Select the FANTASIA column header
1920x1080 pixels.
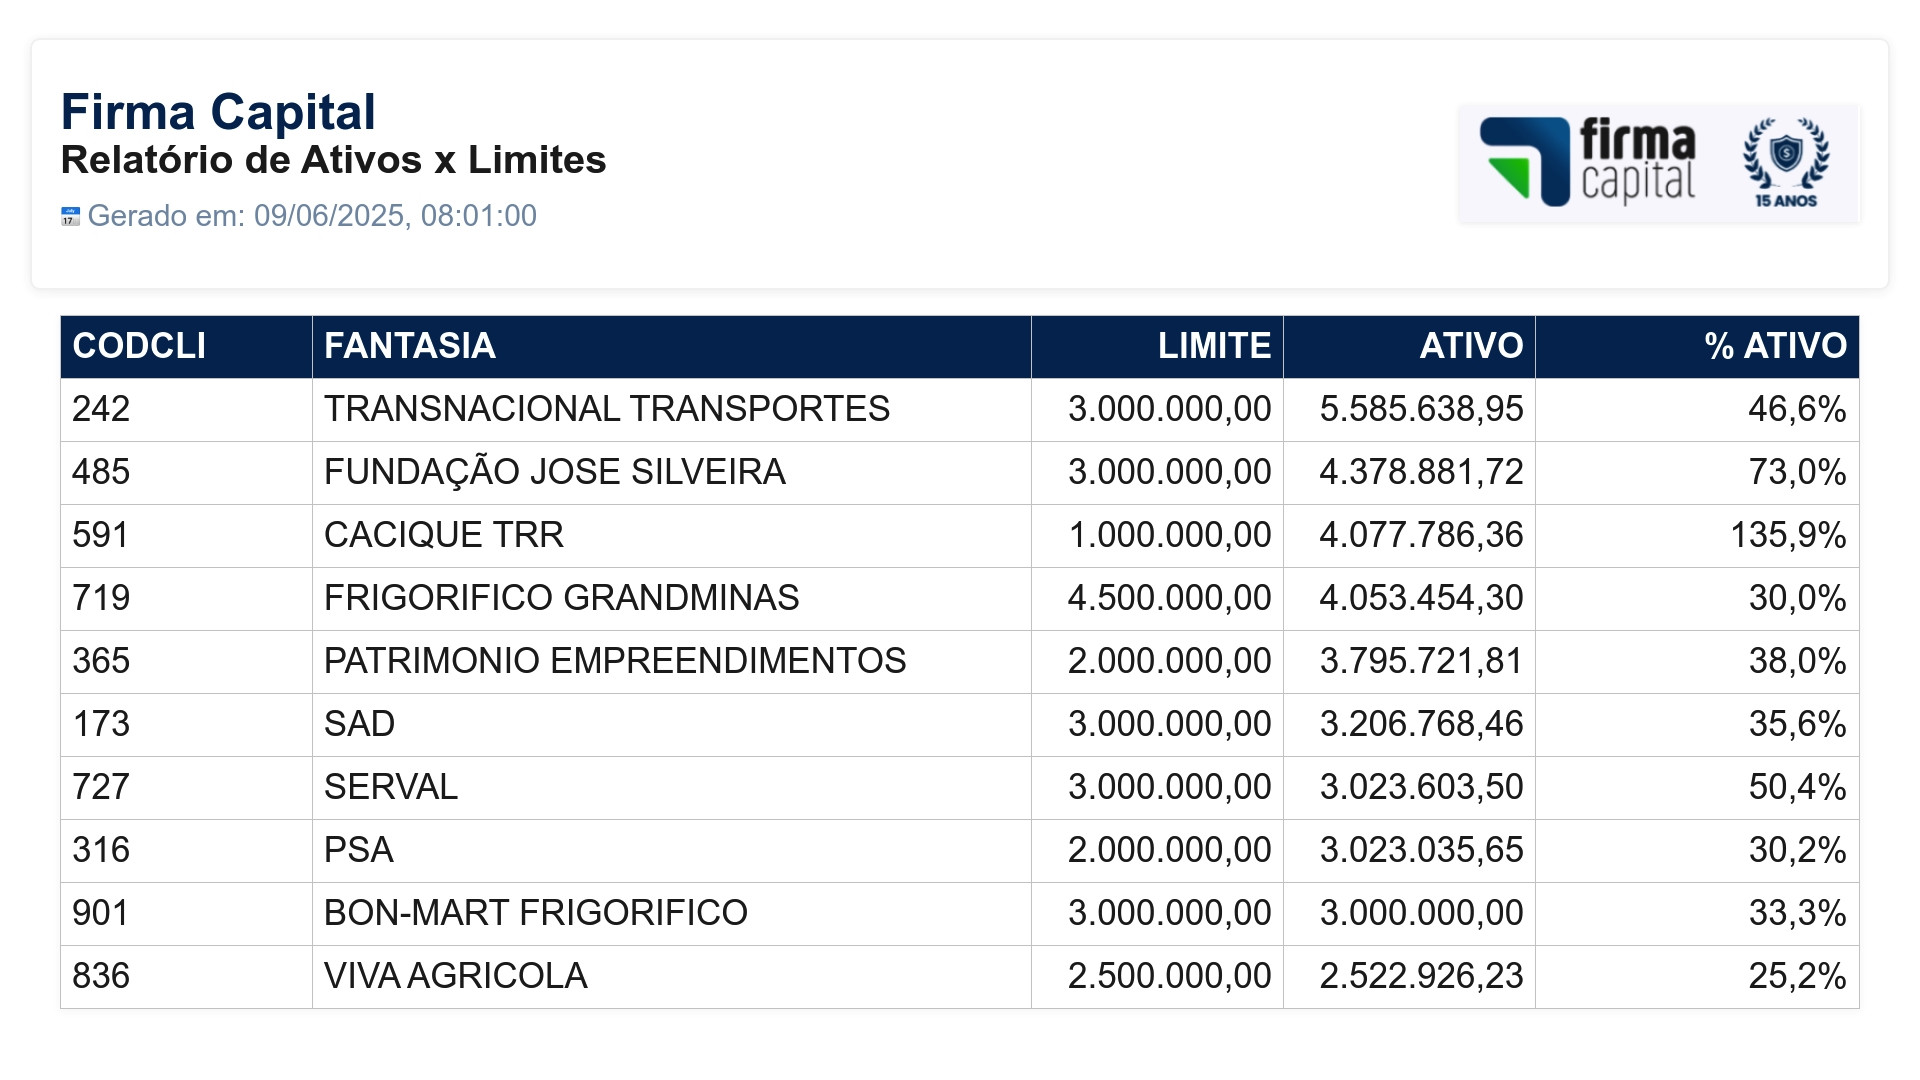click(x=671, y=347)
